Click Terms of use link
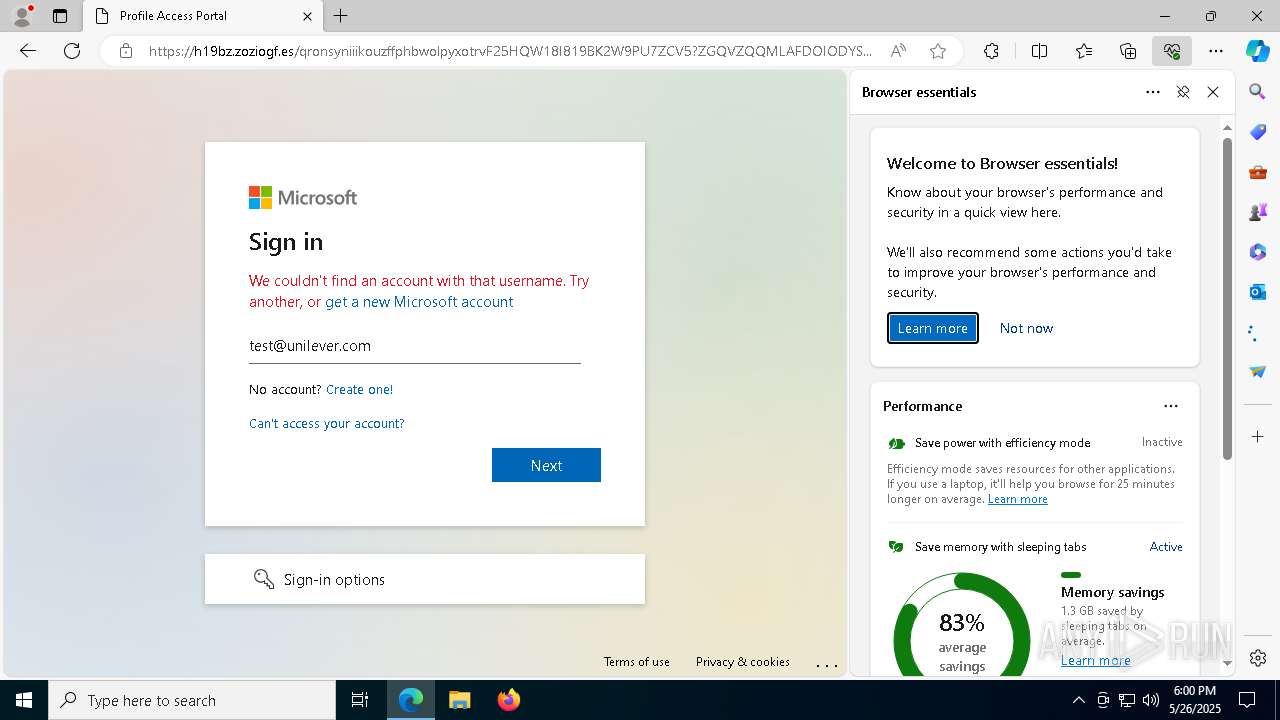Image resolution: width=1280 pixels, height=720 pixels. pos(637,662)
